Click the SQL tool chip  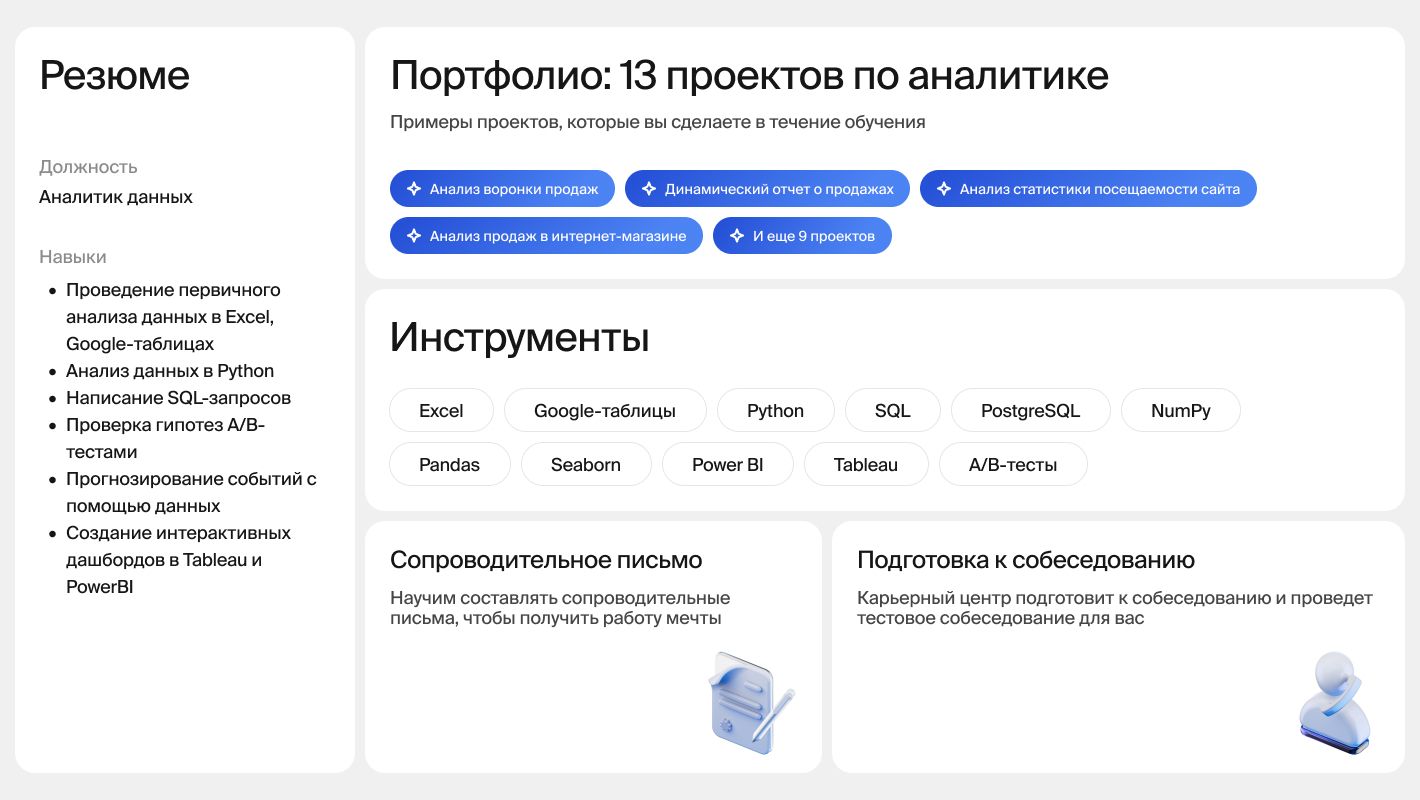pyautogui.click(x=892, y=411)
